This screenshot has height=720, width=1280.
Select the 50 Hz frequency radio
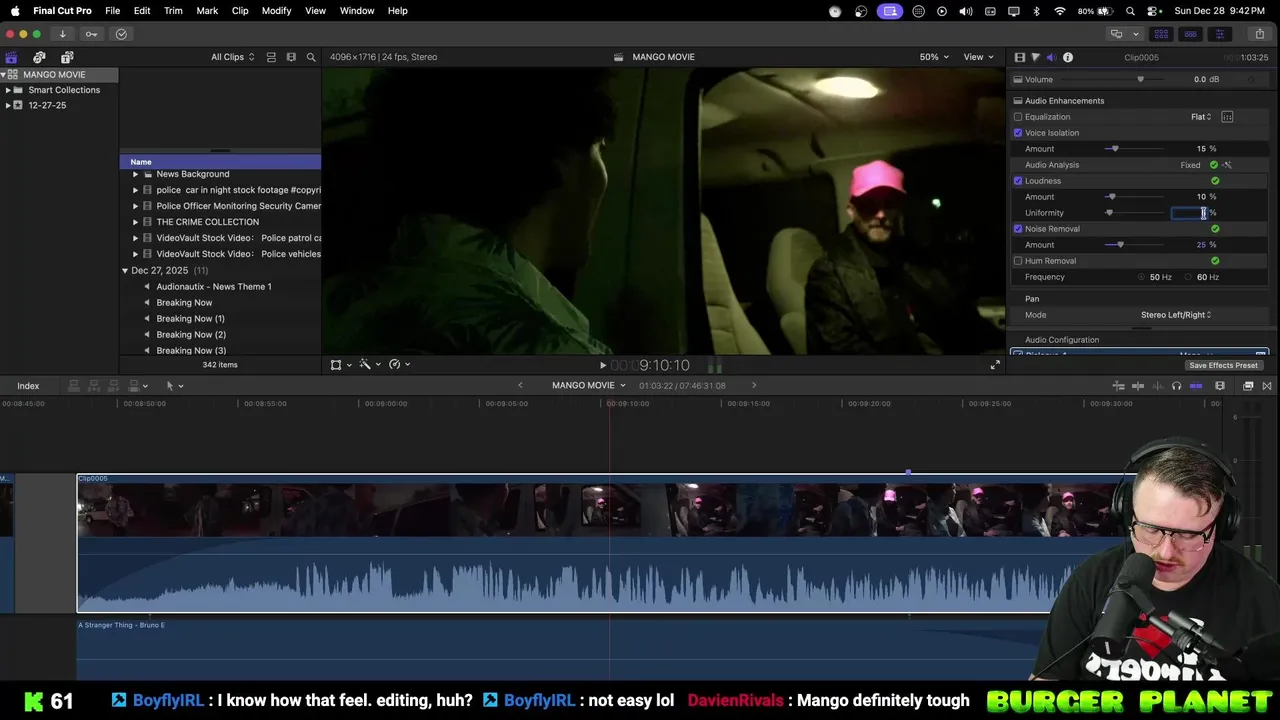(x=1142, y=277)
